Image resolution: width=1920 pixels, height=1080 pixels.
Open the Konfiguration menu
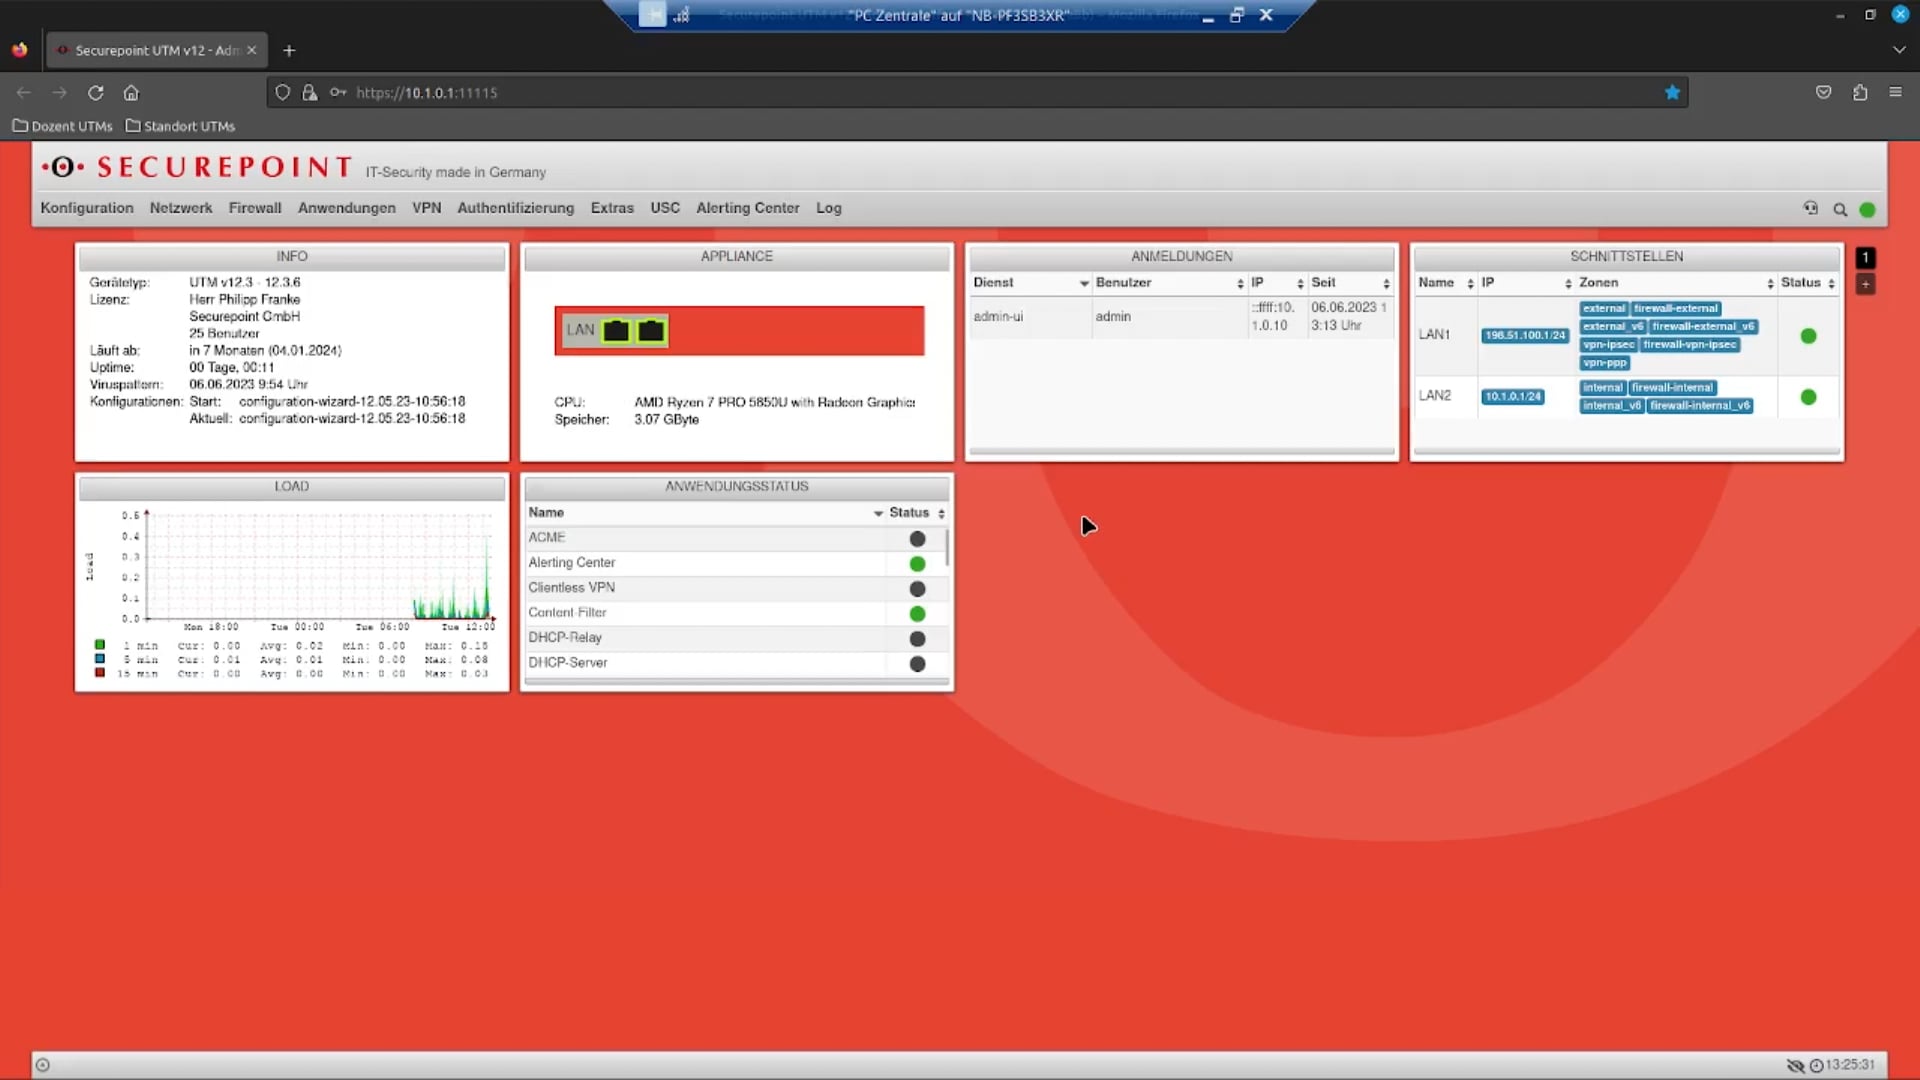(x=87, y=208)
